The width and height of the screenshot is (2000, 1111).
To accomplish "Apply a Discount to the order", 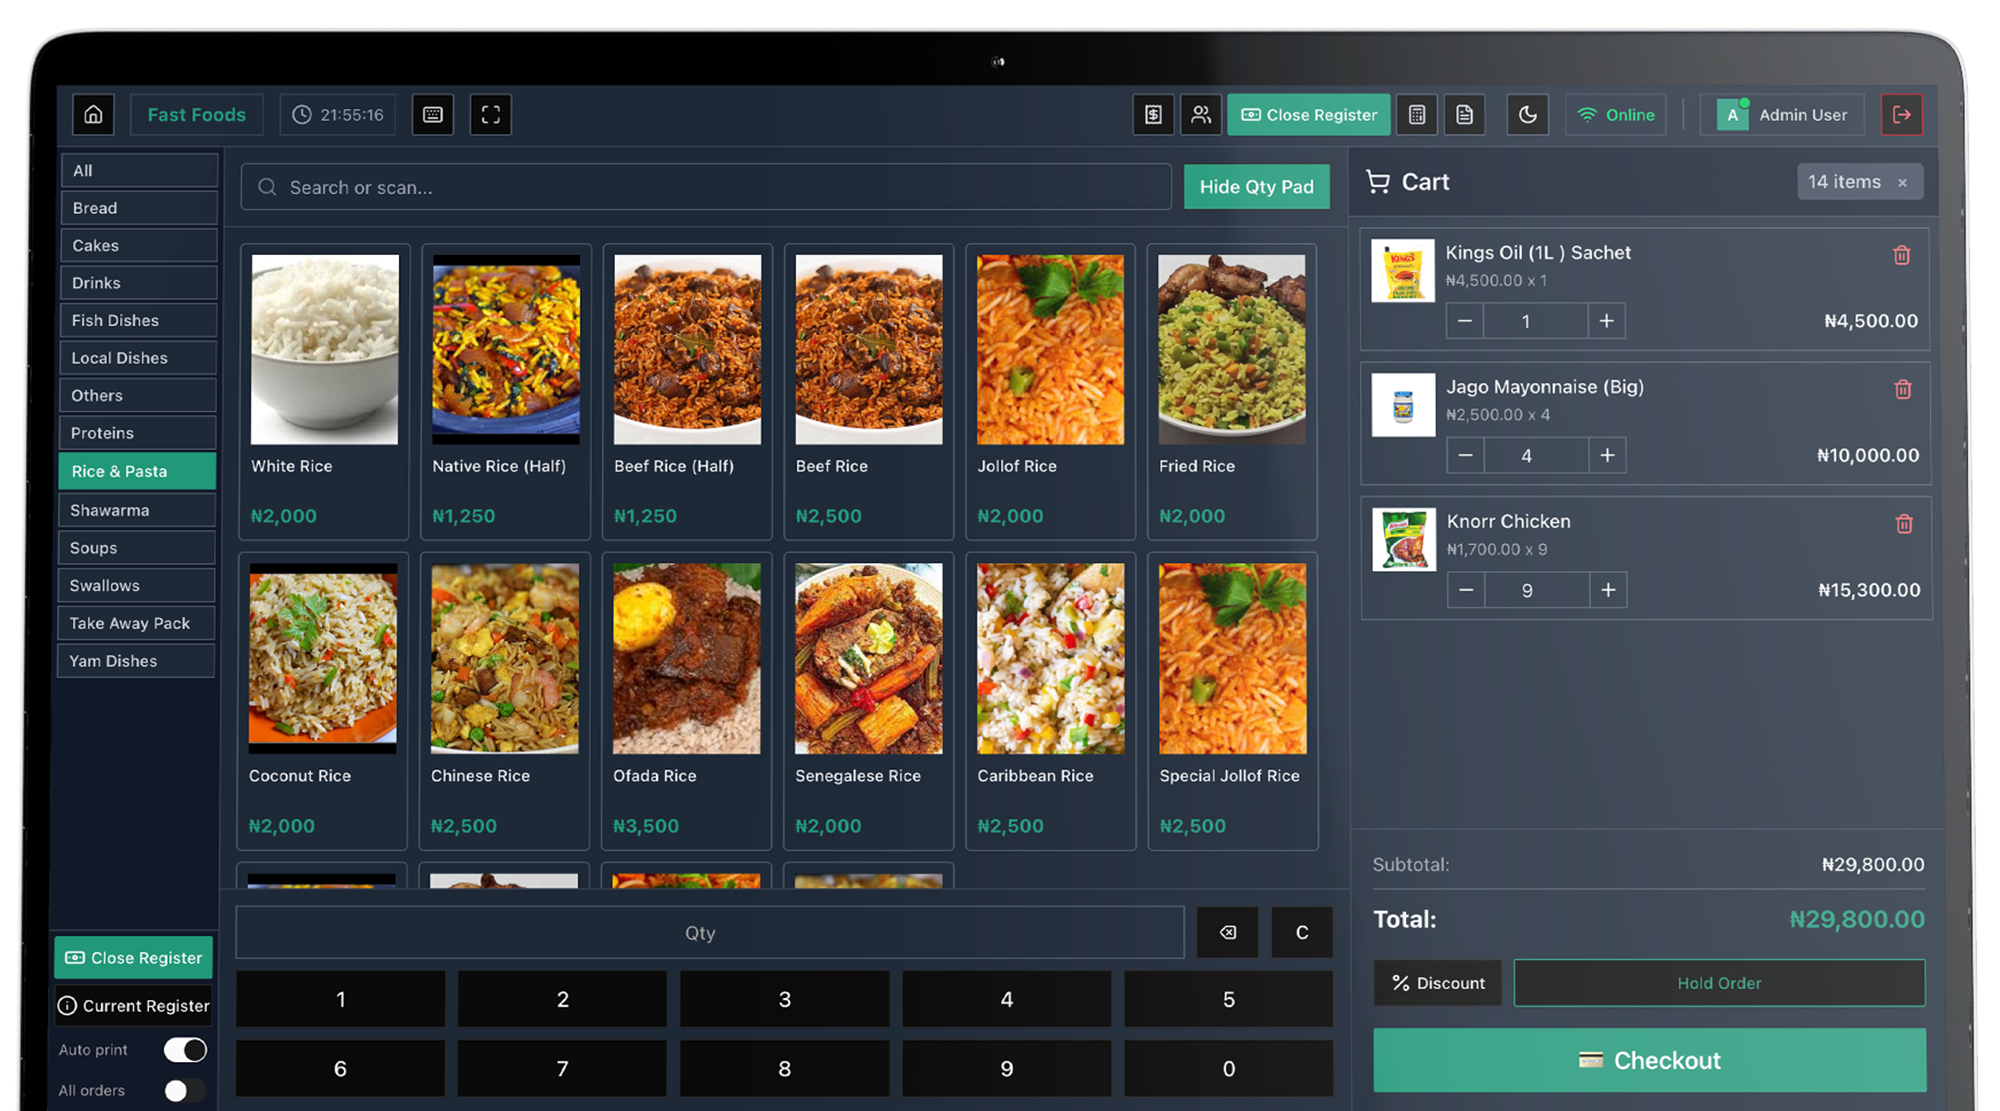I will (x=1437, y=983).
